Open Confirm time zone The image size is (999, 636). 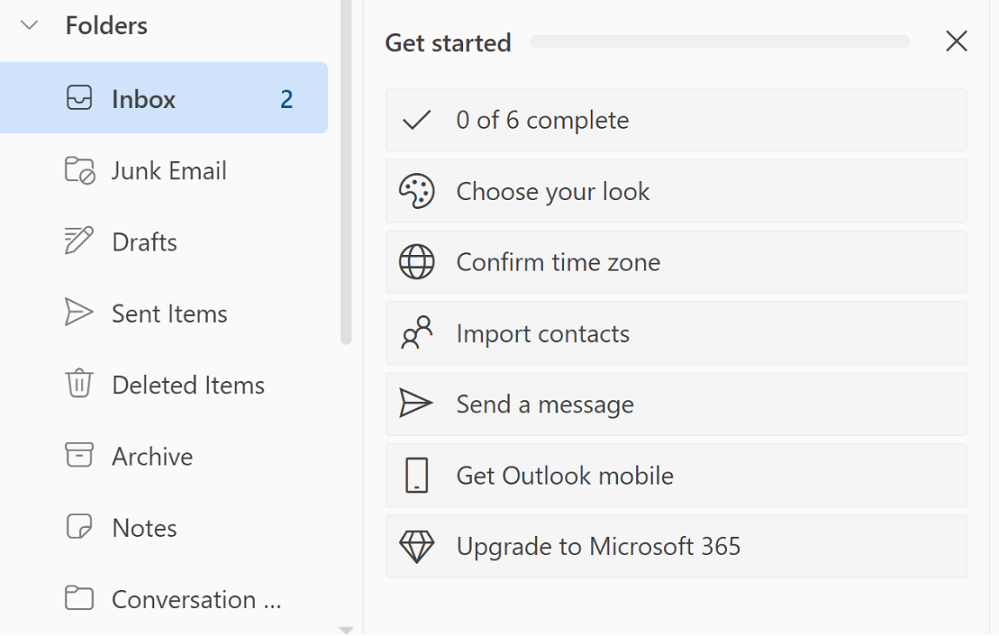tap(676, 262)
